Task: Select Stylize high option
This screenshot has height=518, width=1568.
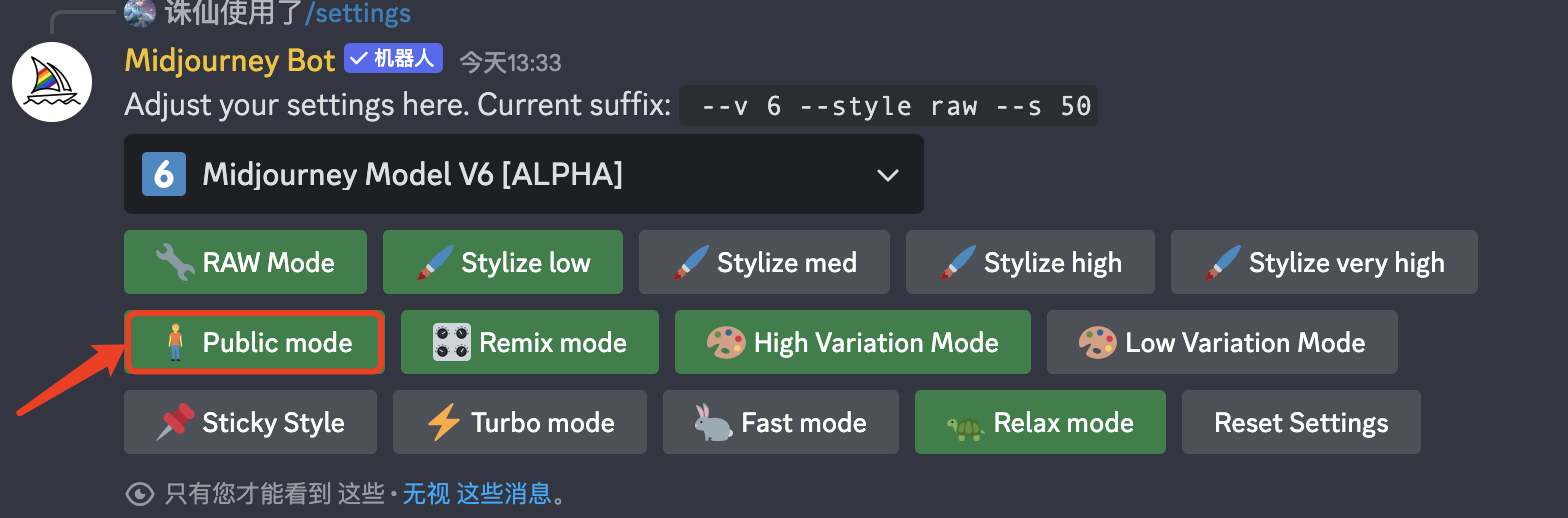Action: (1030, 262)
